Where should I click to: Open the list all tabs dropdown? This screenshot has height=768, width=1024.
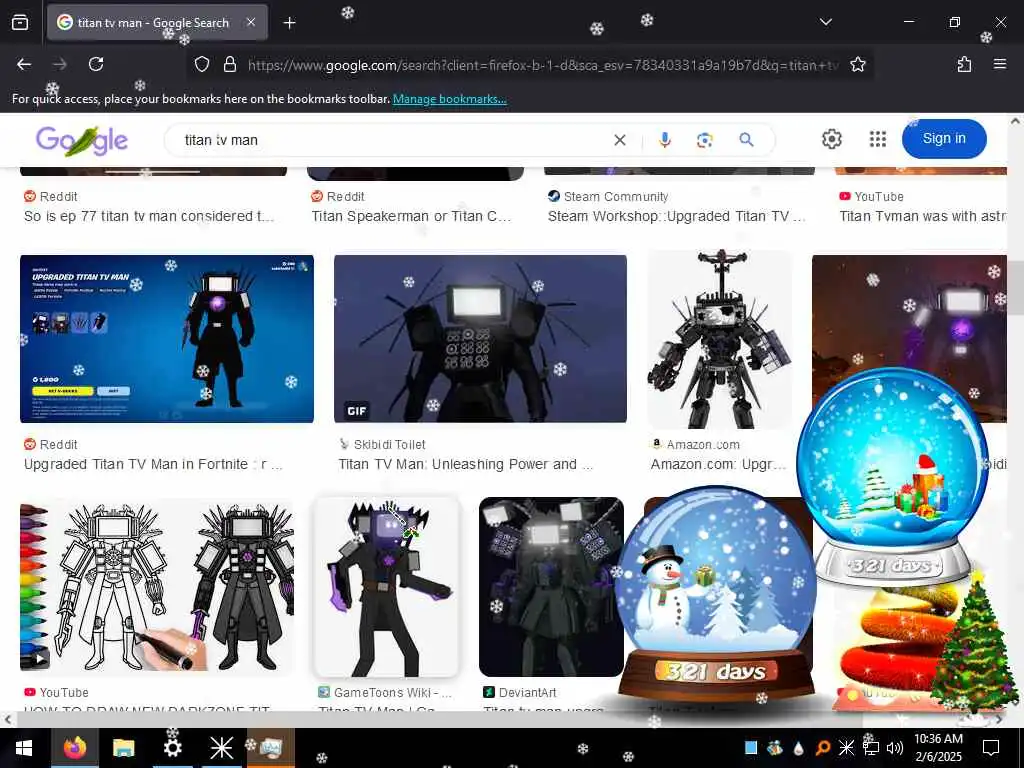tap(825, 22)
